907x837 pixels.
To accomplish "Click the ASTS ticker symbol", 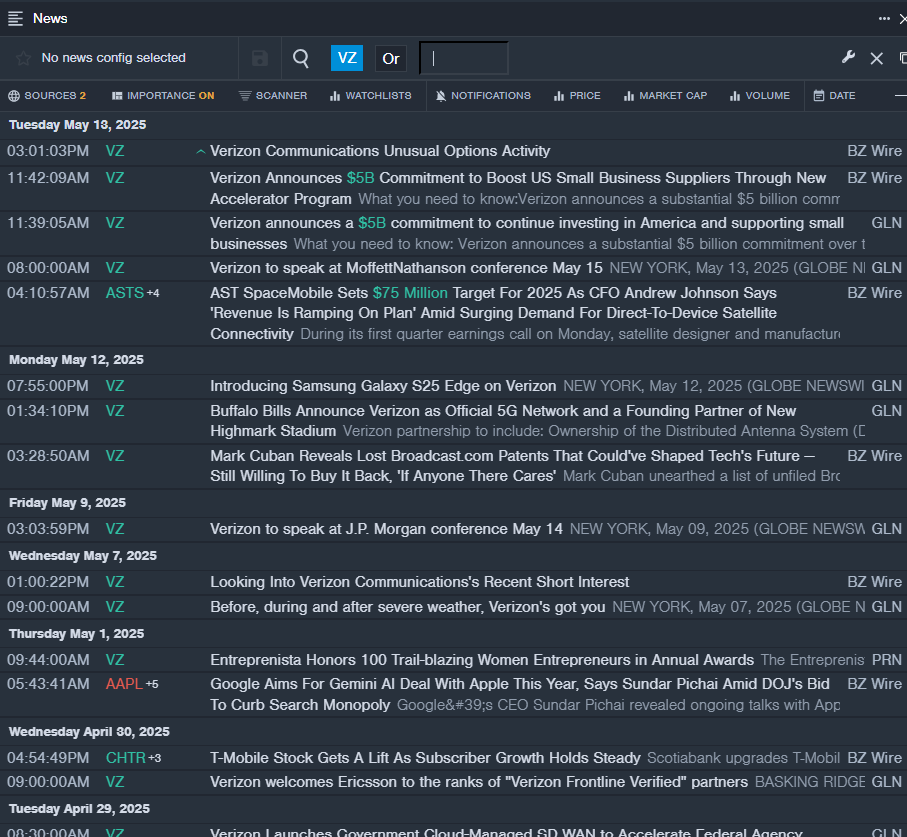I will (124, 293).
